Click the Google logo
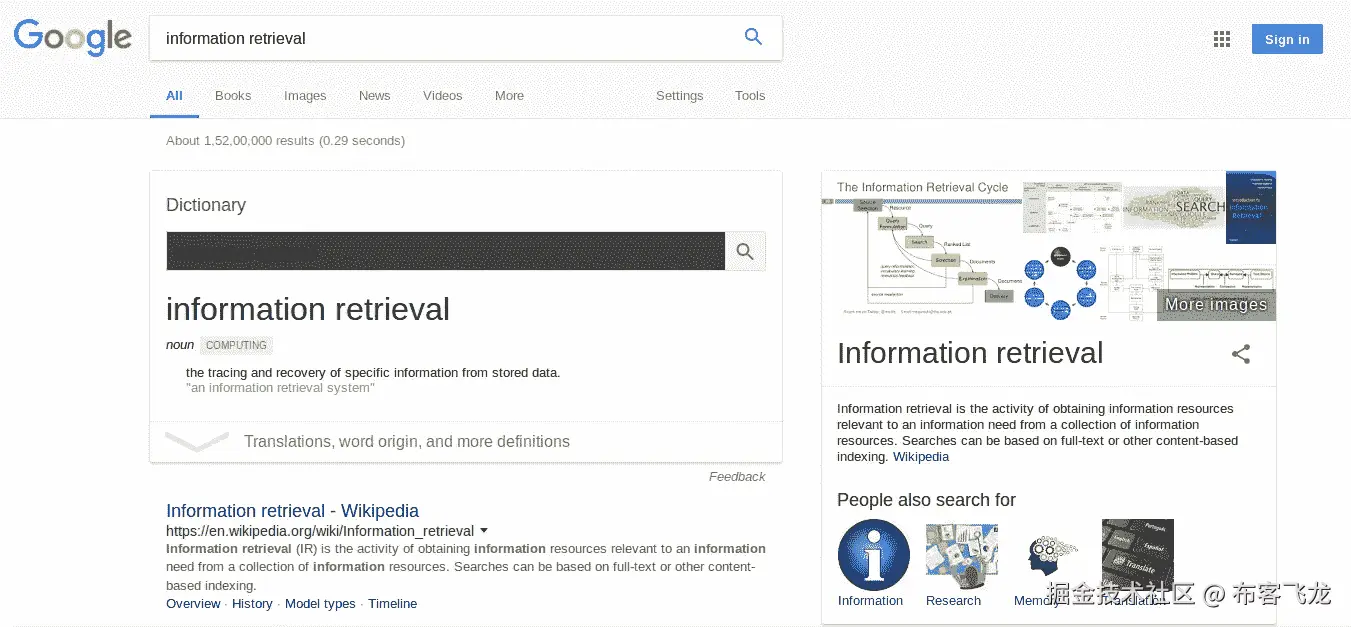 73,37
